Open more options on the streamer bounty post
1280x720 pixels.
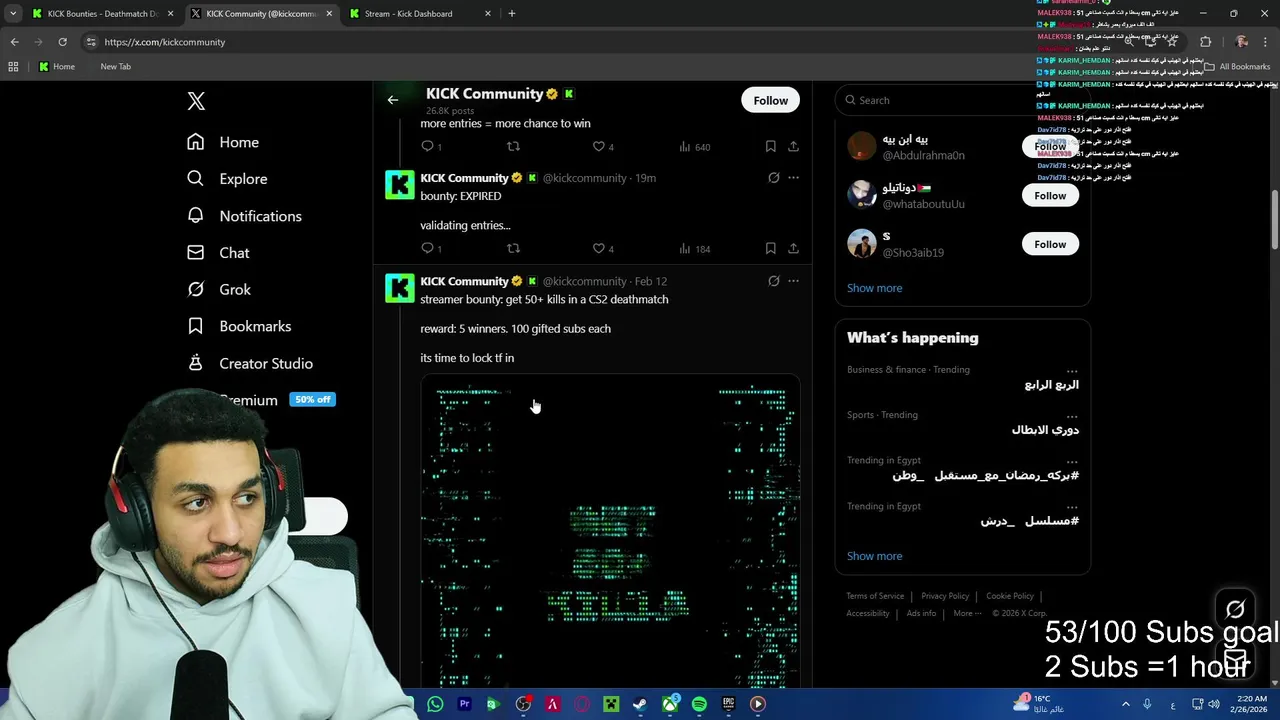coord(793,281)
